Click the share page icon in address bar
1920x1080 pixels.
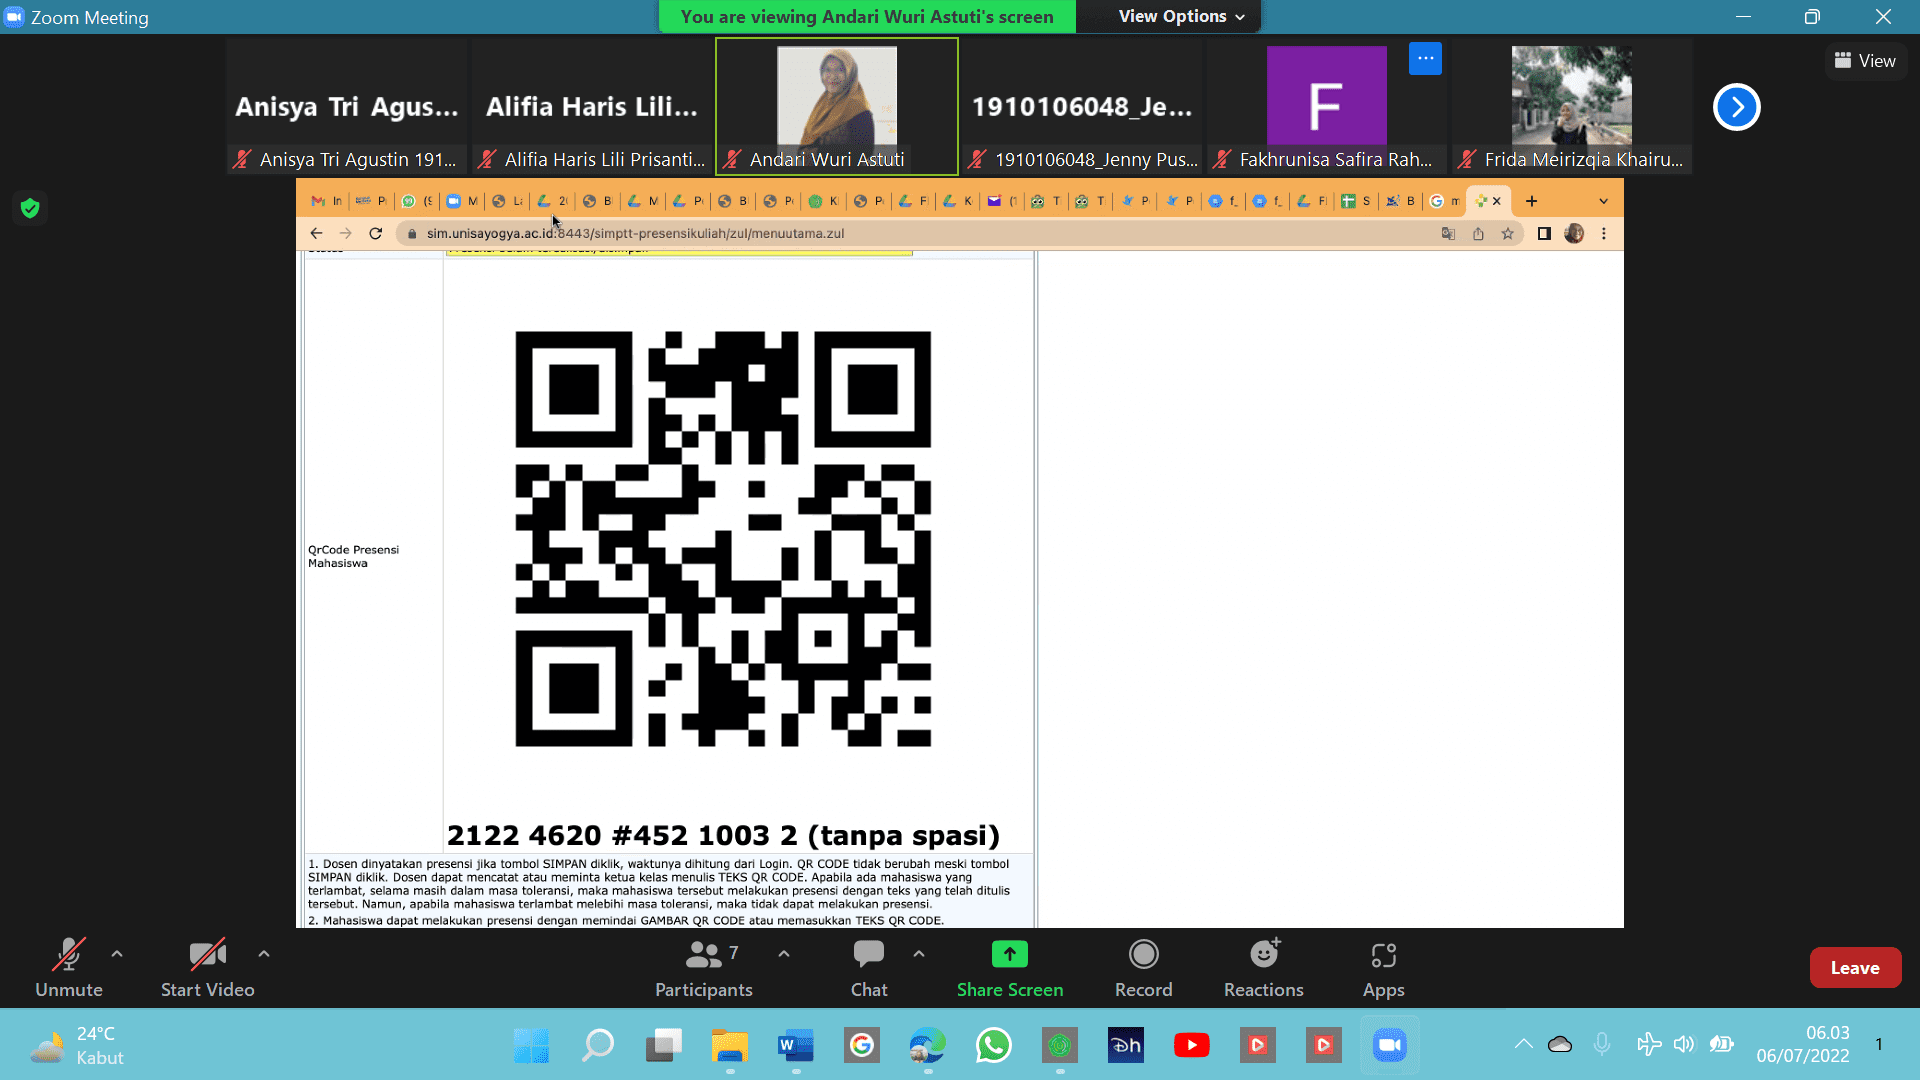pos(1478,234)
